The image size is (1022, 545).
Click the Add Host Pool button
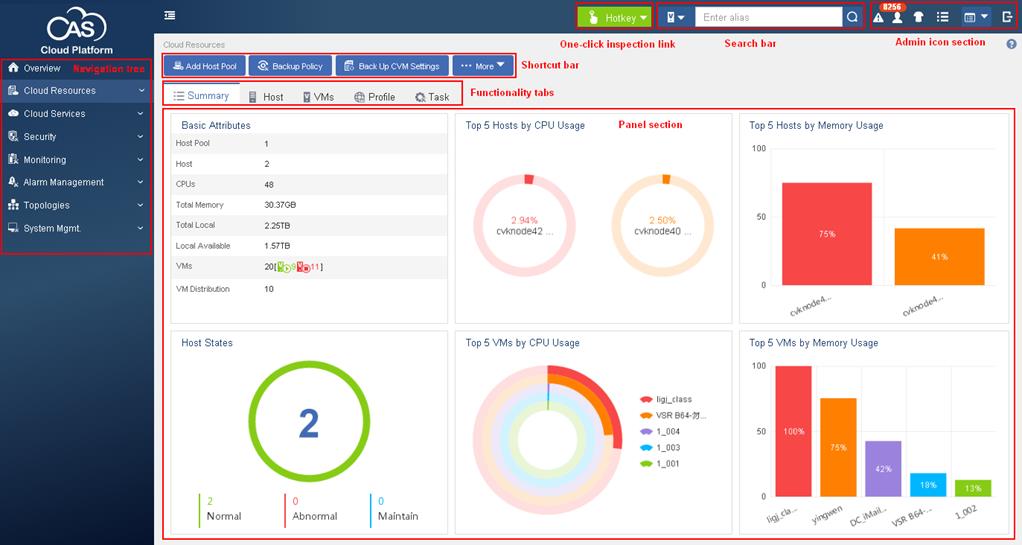tap(205, 66)
